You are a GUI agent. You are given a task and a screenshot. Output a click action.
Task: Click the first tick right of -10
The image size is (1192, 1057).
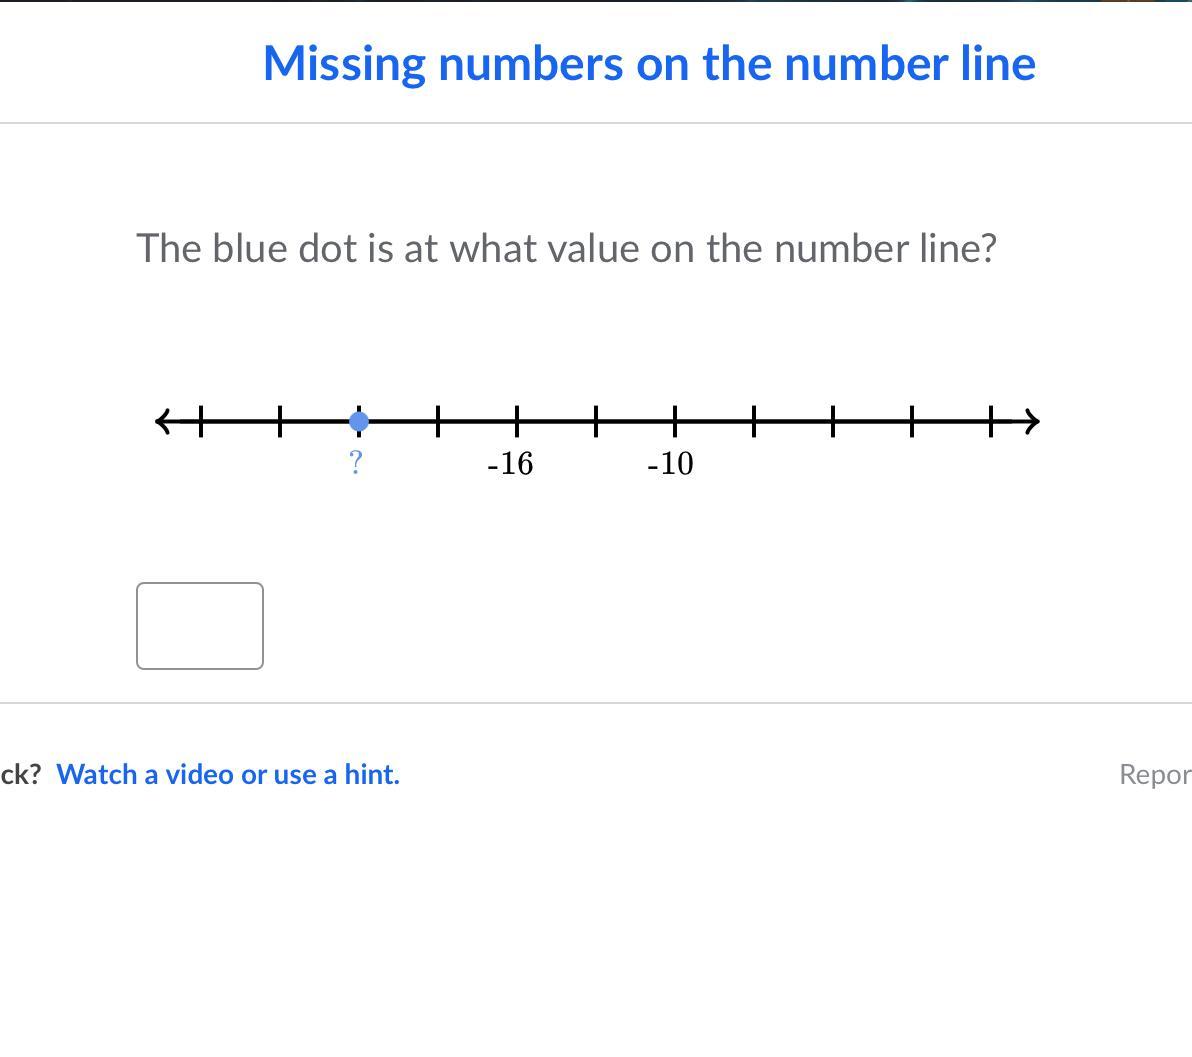tap(754, 422)
